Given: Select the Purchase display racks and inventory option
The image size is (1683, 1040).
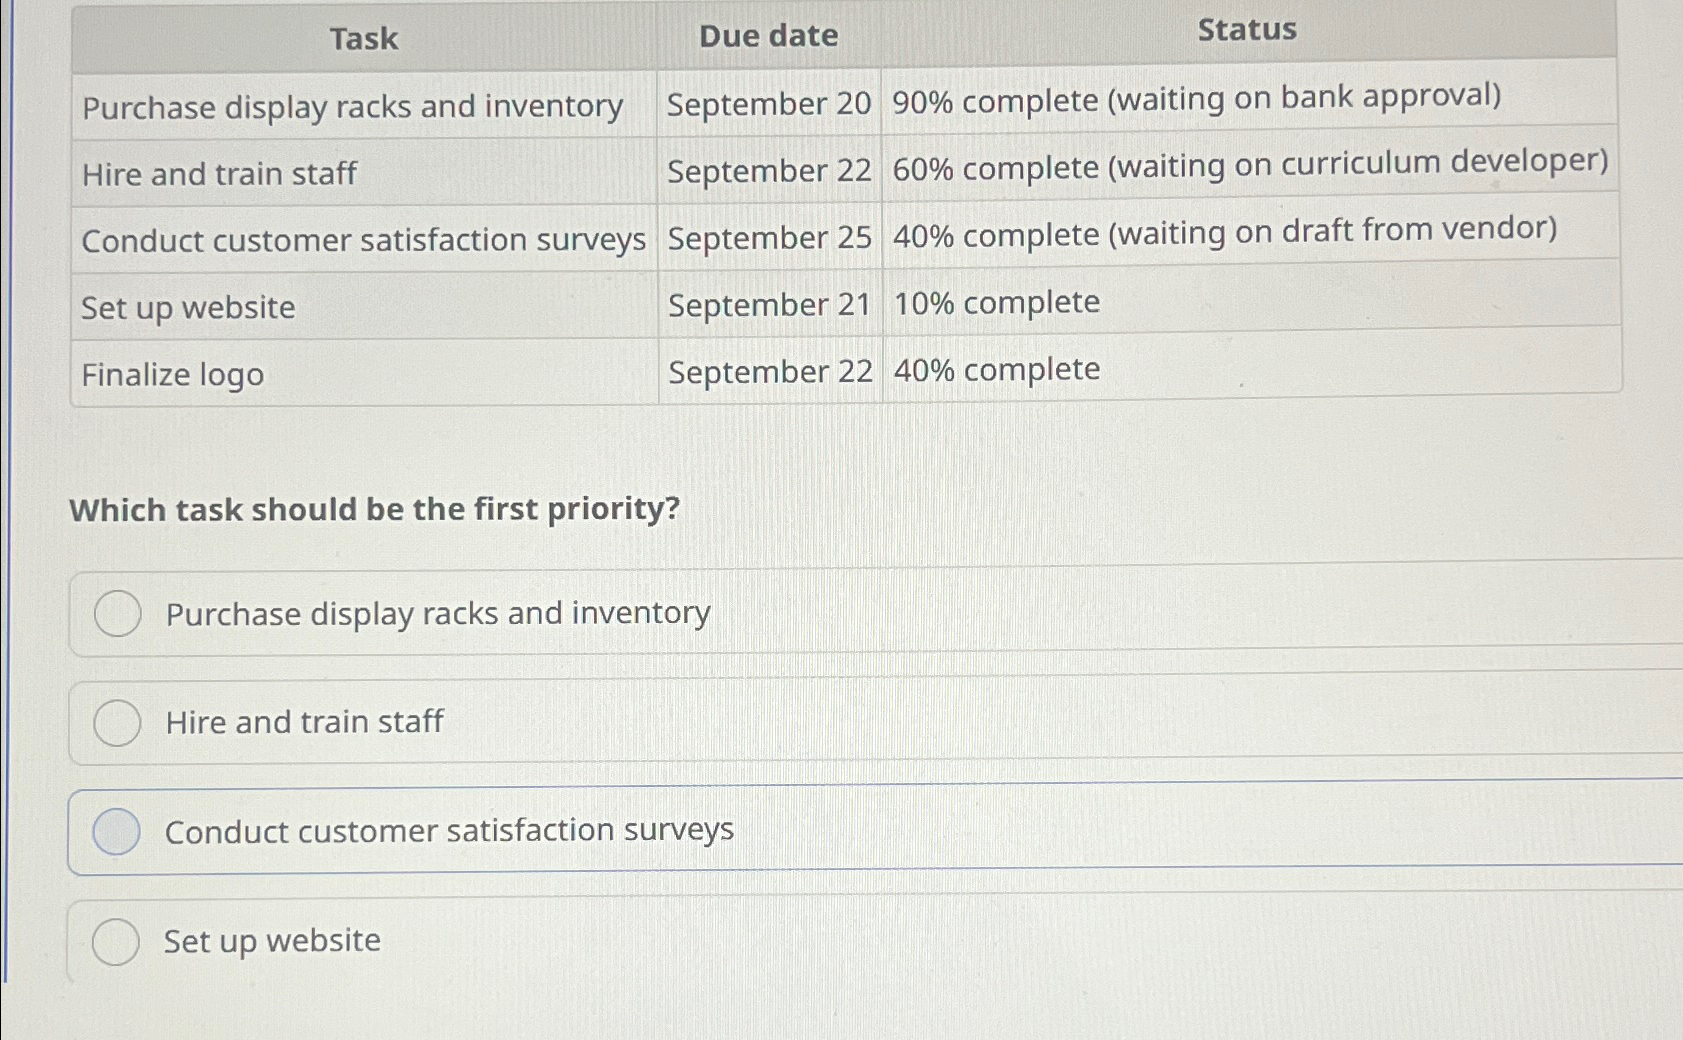Looking at the screenshot, I should point(117,613).
